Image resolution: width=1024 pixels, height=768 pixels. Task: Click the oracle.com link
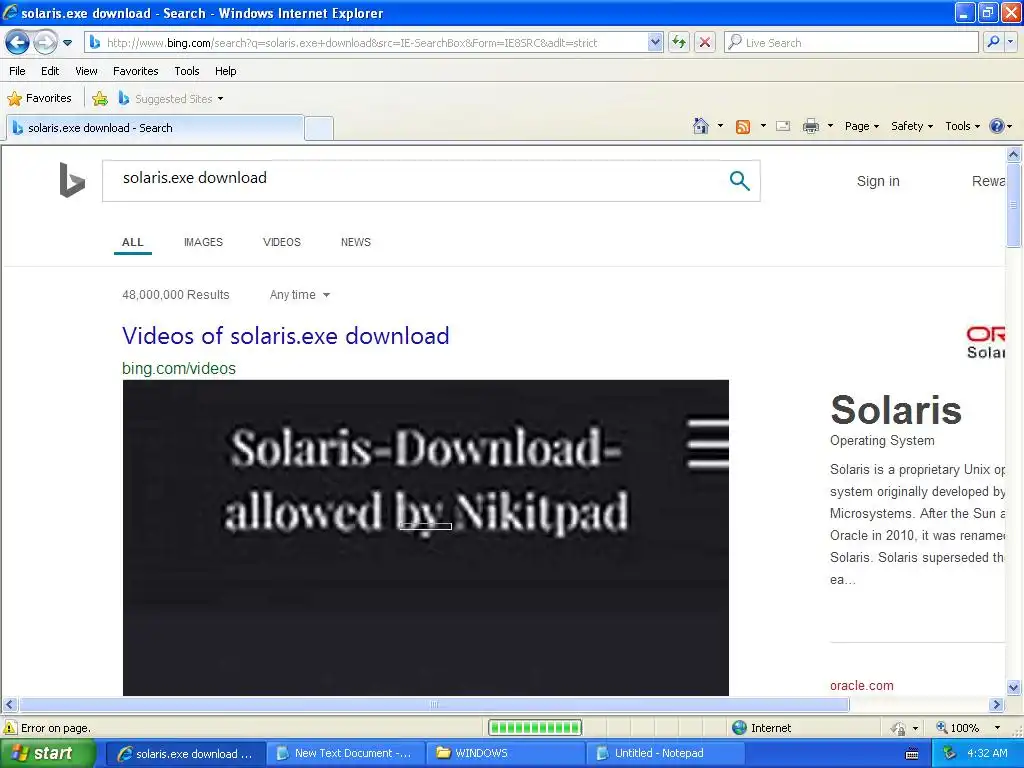coord(861,686)
